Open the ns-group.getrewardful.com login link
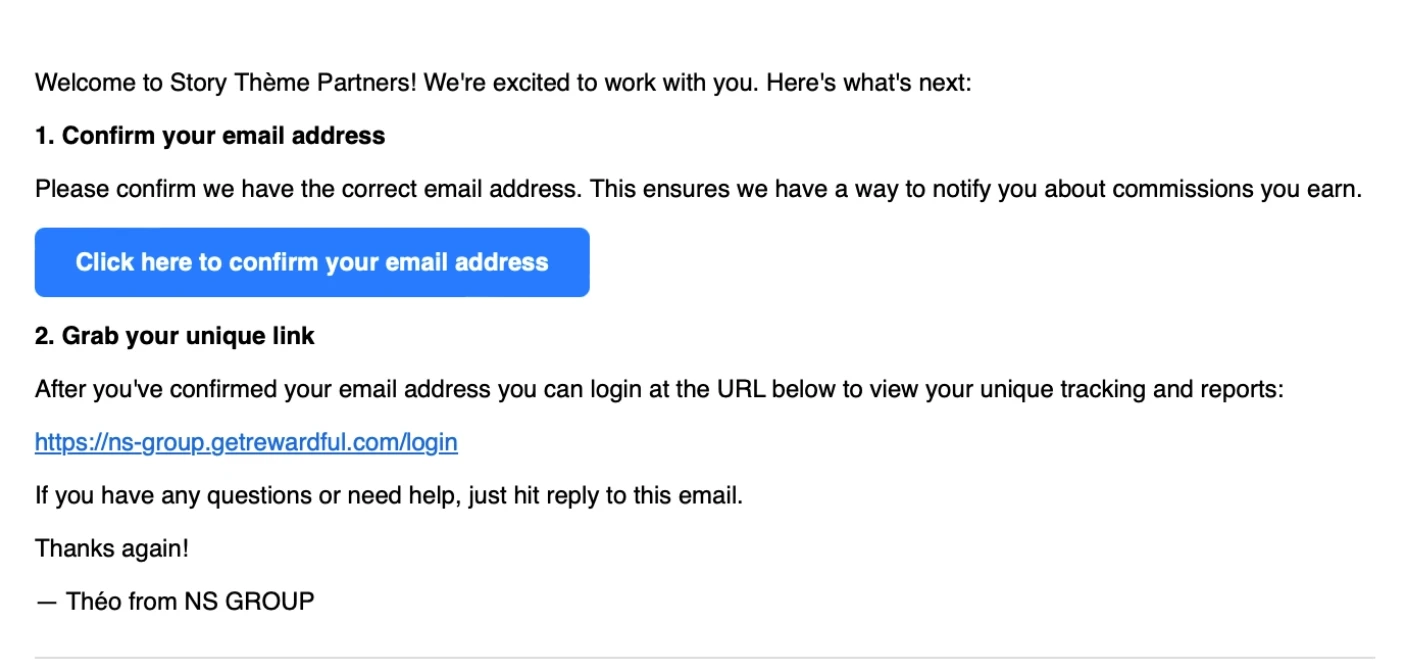 tap(246, 442)
